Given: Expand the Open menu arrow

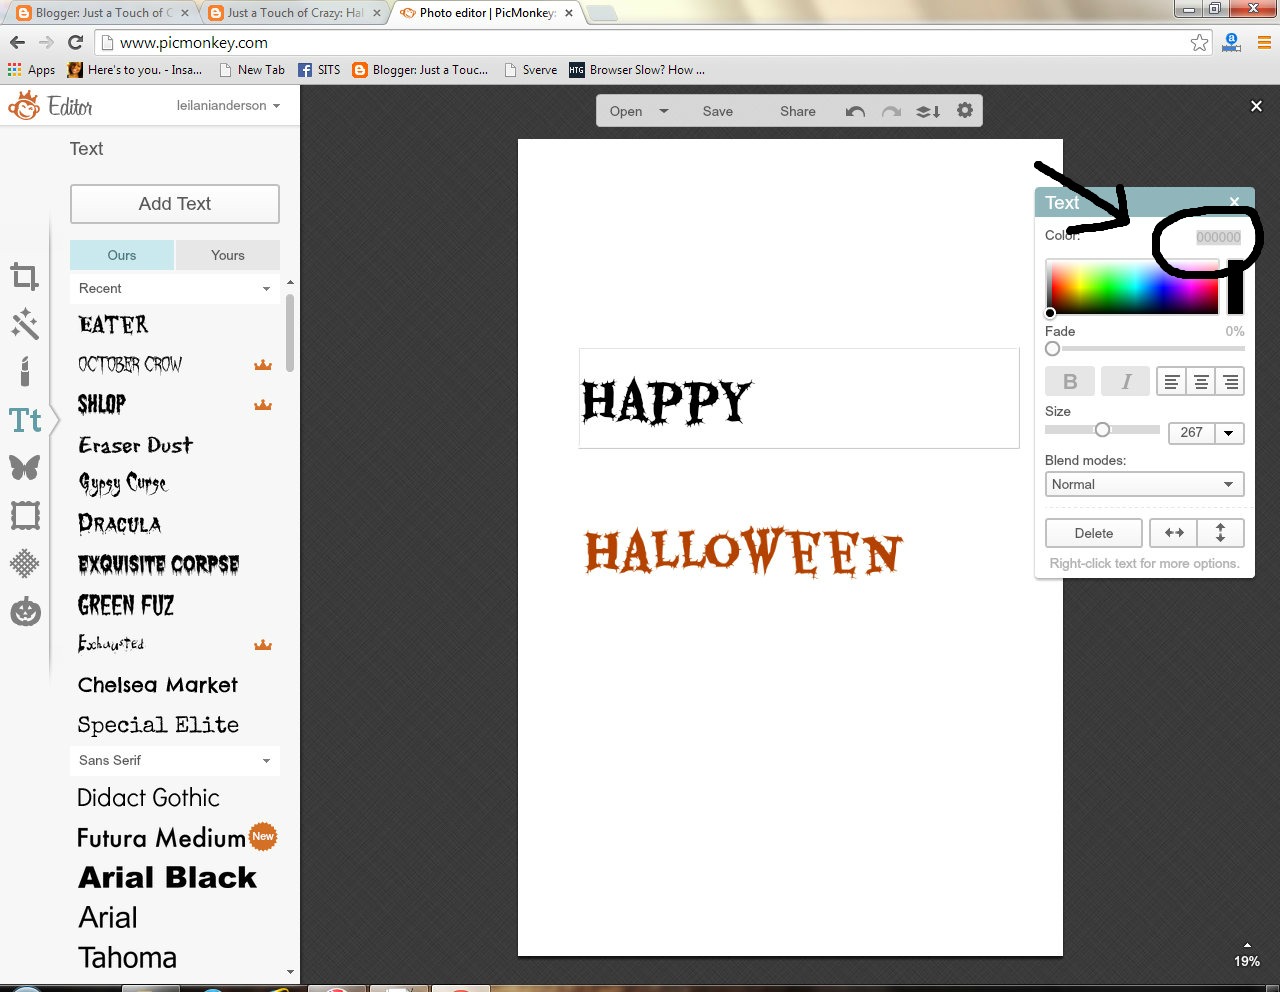Looking at the screenshot, I should (663, 111).
